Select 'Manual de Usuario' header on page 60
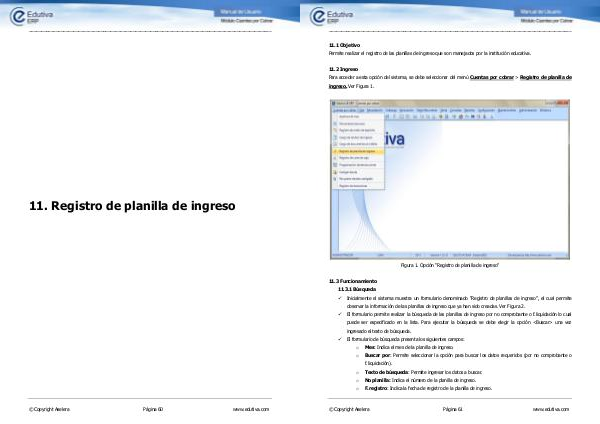 (241, 12)
